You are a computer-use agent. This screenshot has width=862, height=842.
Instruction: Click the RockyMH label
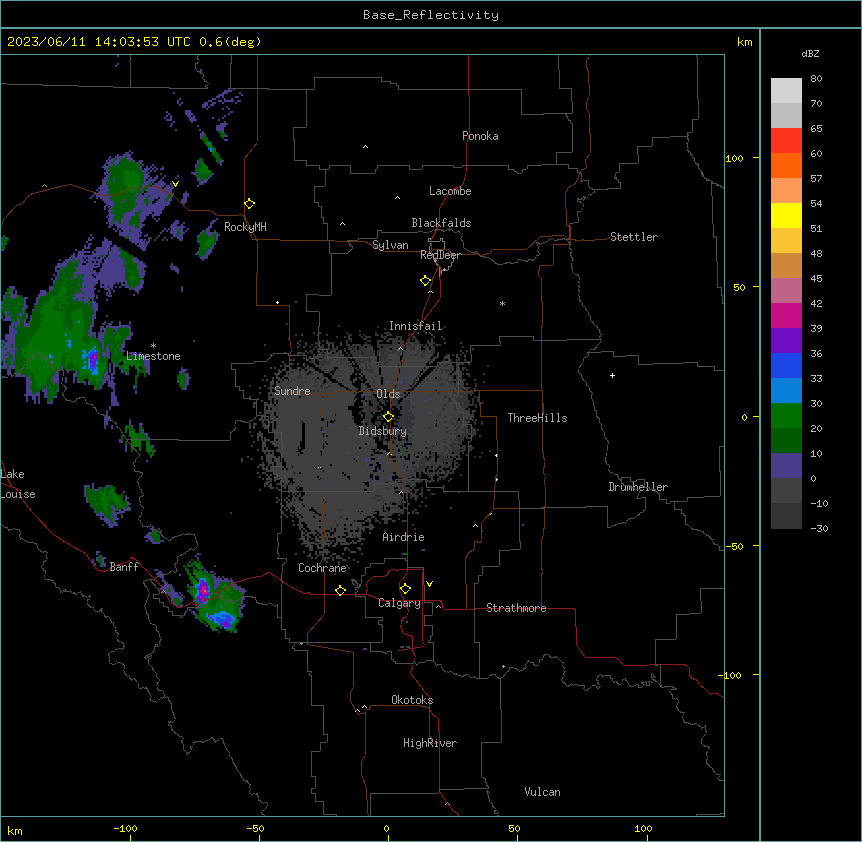(x=245, y=227)
